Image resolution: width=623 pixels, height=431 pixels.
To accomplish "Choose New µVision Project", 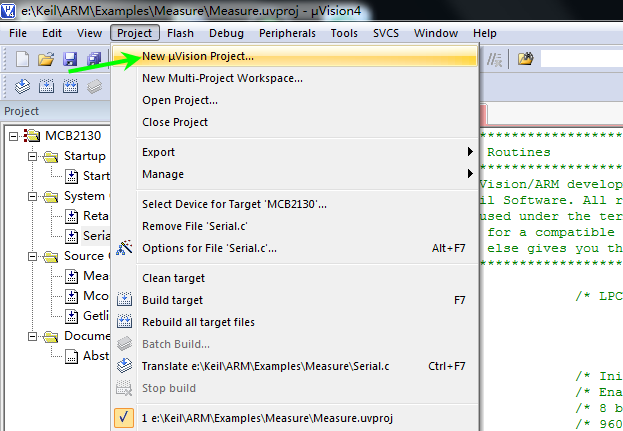I will tap(295, 56).
